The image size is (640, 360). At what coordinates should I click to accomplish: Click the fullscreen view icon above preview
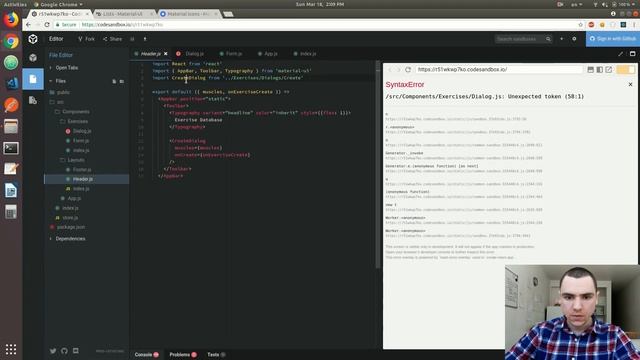click(632, 53)
